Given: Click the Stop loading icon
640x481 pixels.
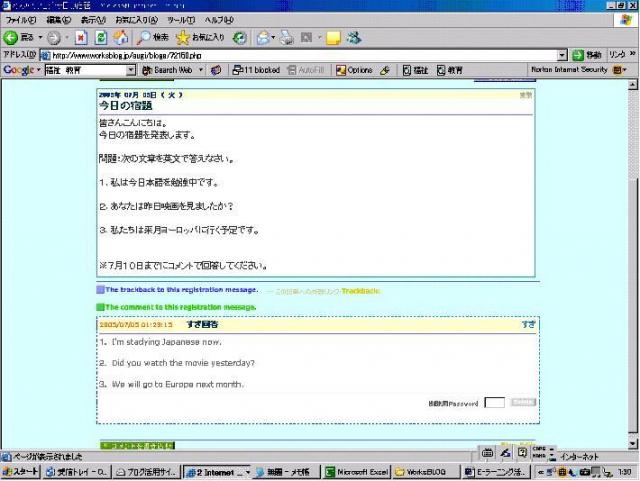Looking at the screenshot, I should (82, 37).
